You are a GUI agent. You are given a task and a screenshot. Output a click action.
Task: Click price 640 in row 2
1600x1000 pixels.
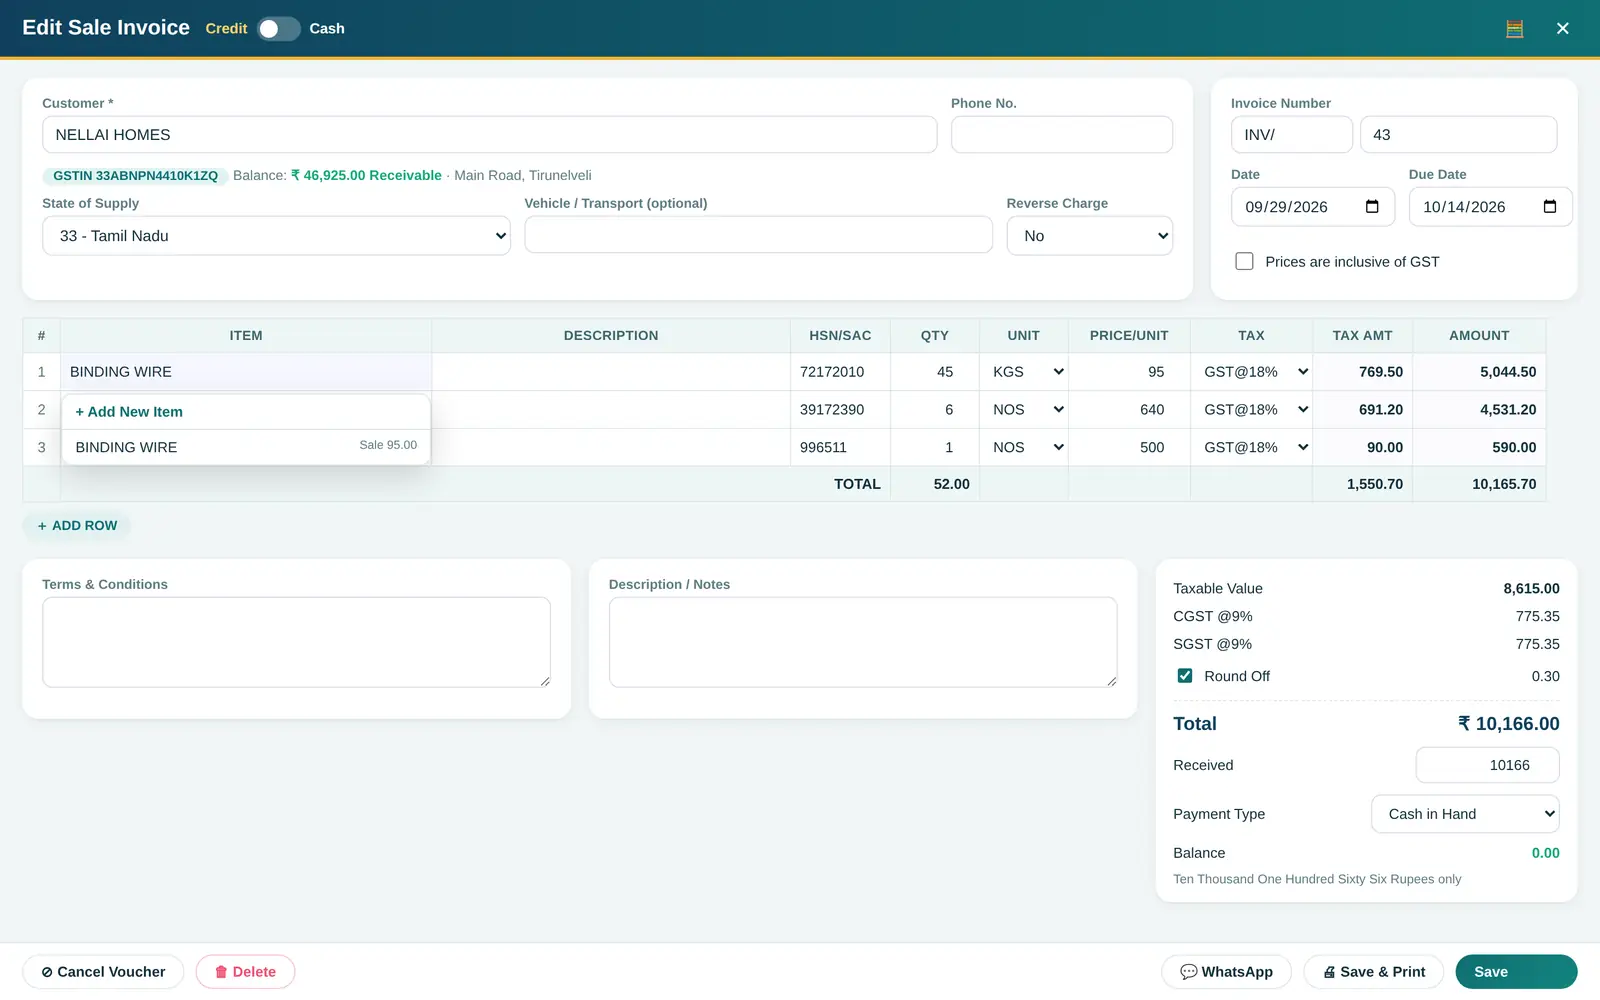tap(1129, 410)
